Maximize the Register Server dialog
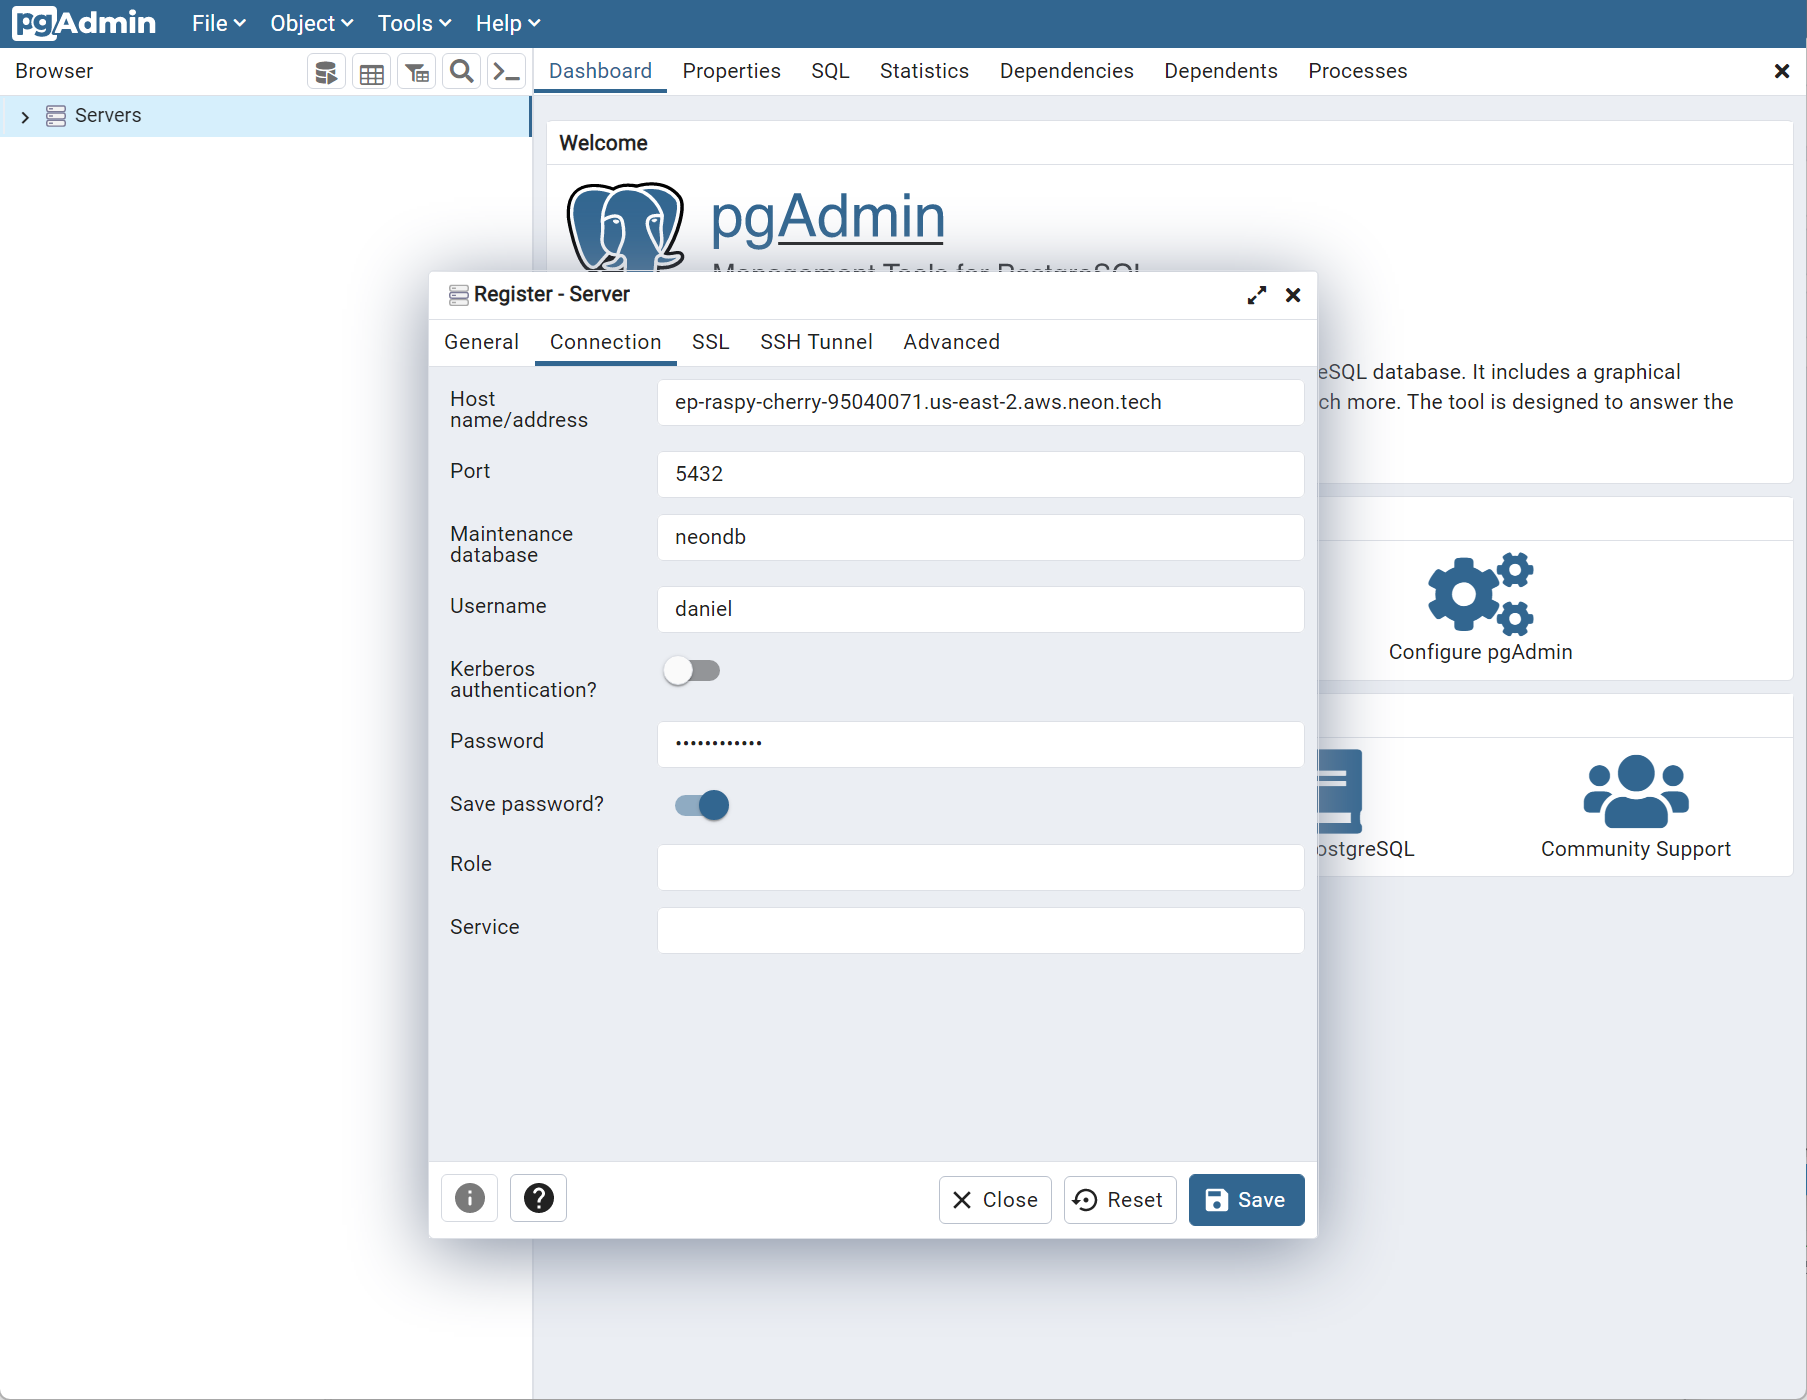Screen dimensions: 1807x1400 tap(1257, 295)
